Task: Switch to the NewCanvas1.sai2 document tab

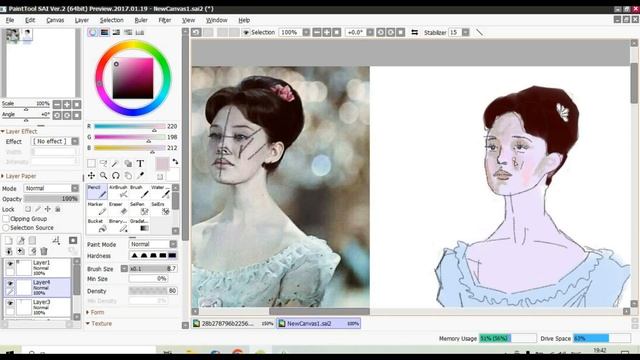Action: tap(319, 323)
